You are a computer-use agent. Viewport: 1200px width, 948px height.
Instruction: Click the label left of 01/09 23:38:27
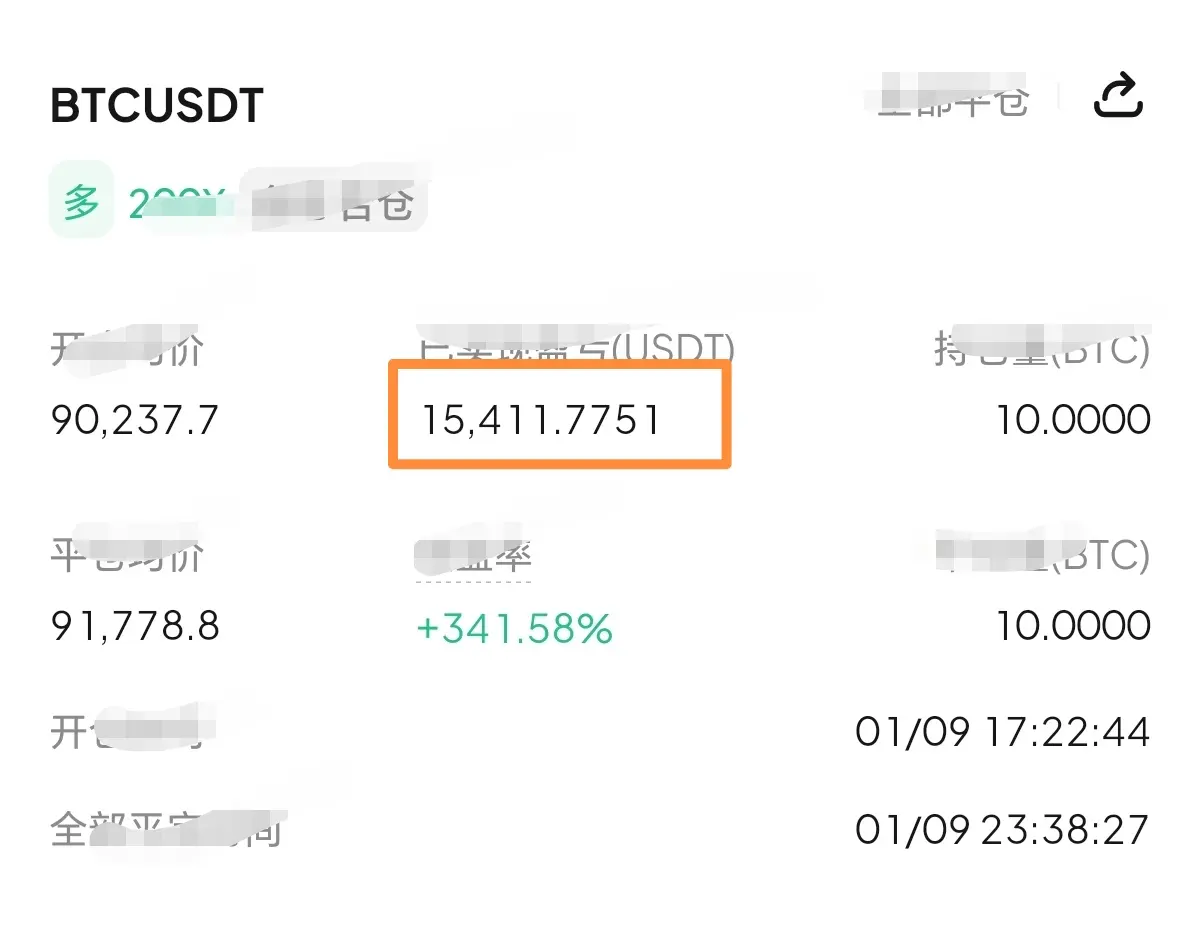[165, 830]
